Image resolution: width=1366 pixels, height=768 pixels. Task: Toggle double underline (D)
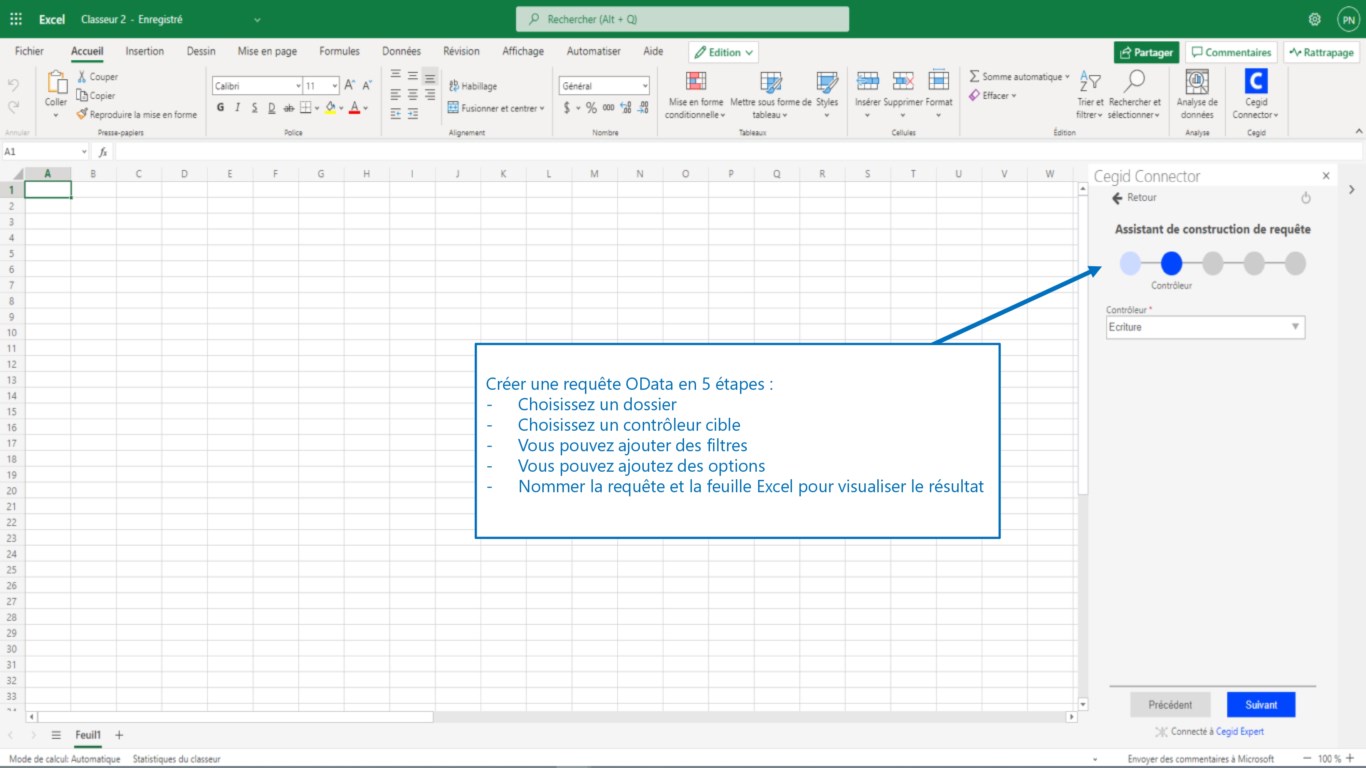pos(271,108)
